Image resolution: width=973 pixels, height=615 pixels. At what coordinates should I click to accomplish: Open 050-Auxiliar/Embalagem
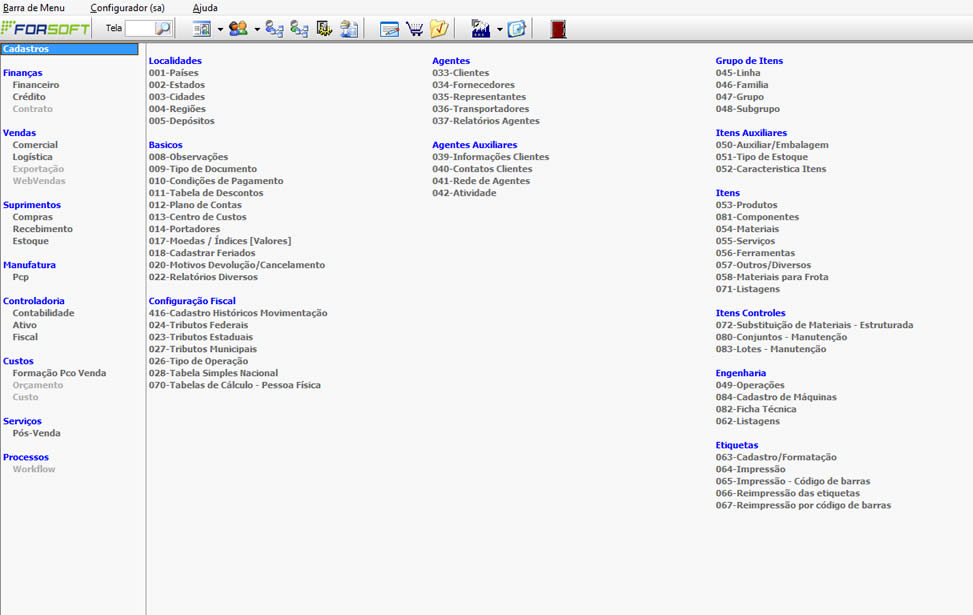(772, 145)
